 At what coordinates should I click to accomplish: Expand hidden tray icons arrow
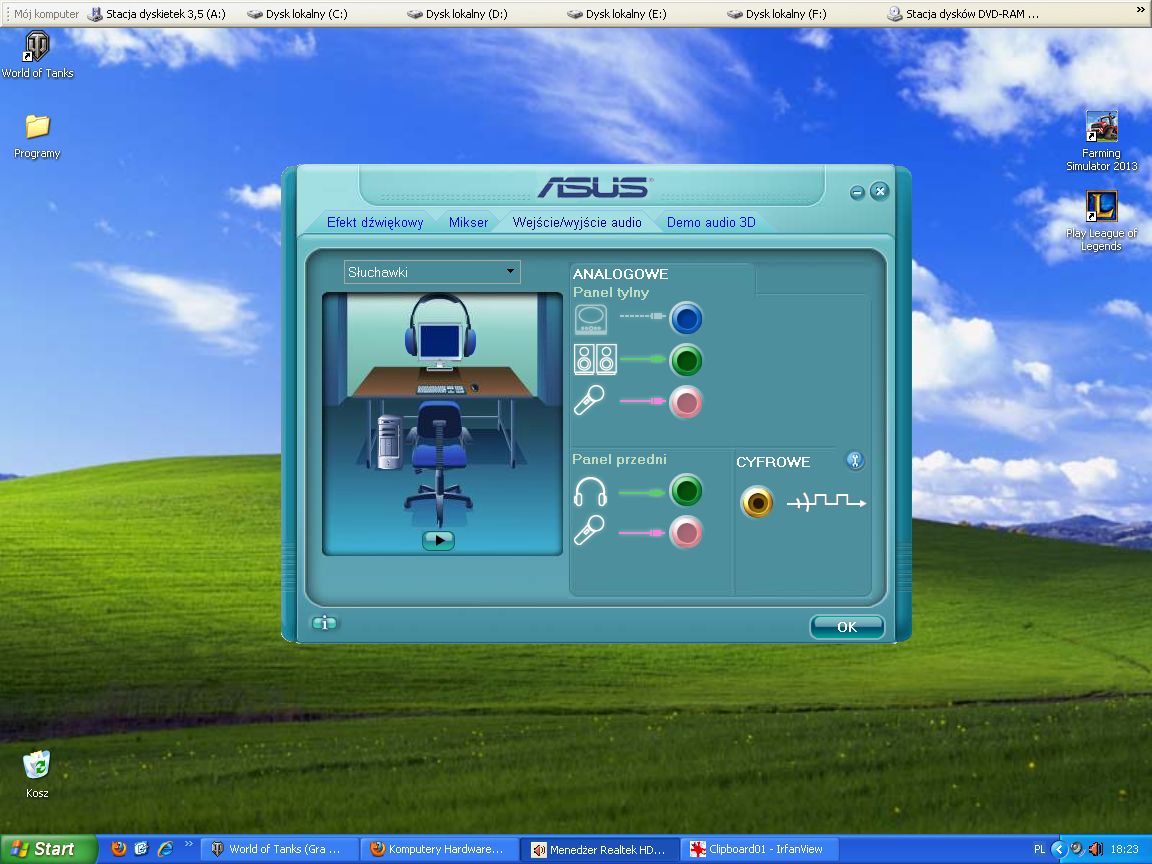pos(1058,849)
